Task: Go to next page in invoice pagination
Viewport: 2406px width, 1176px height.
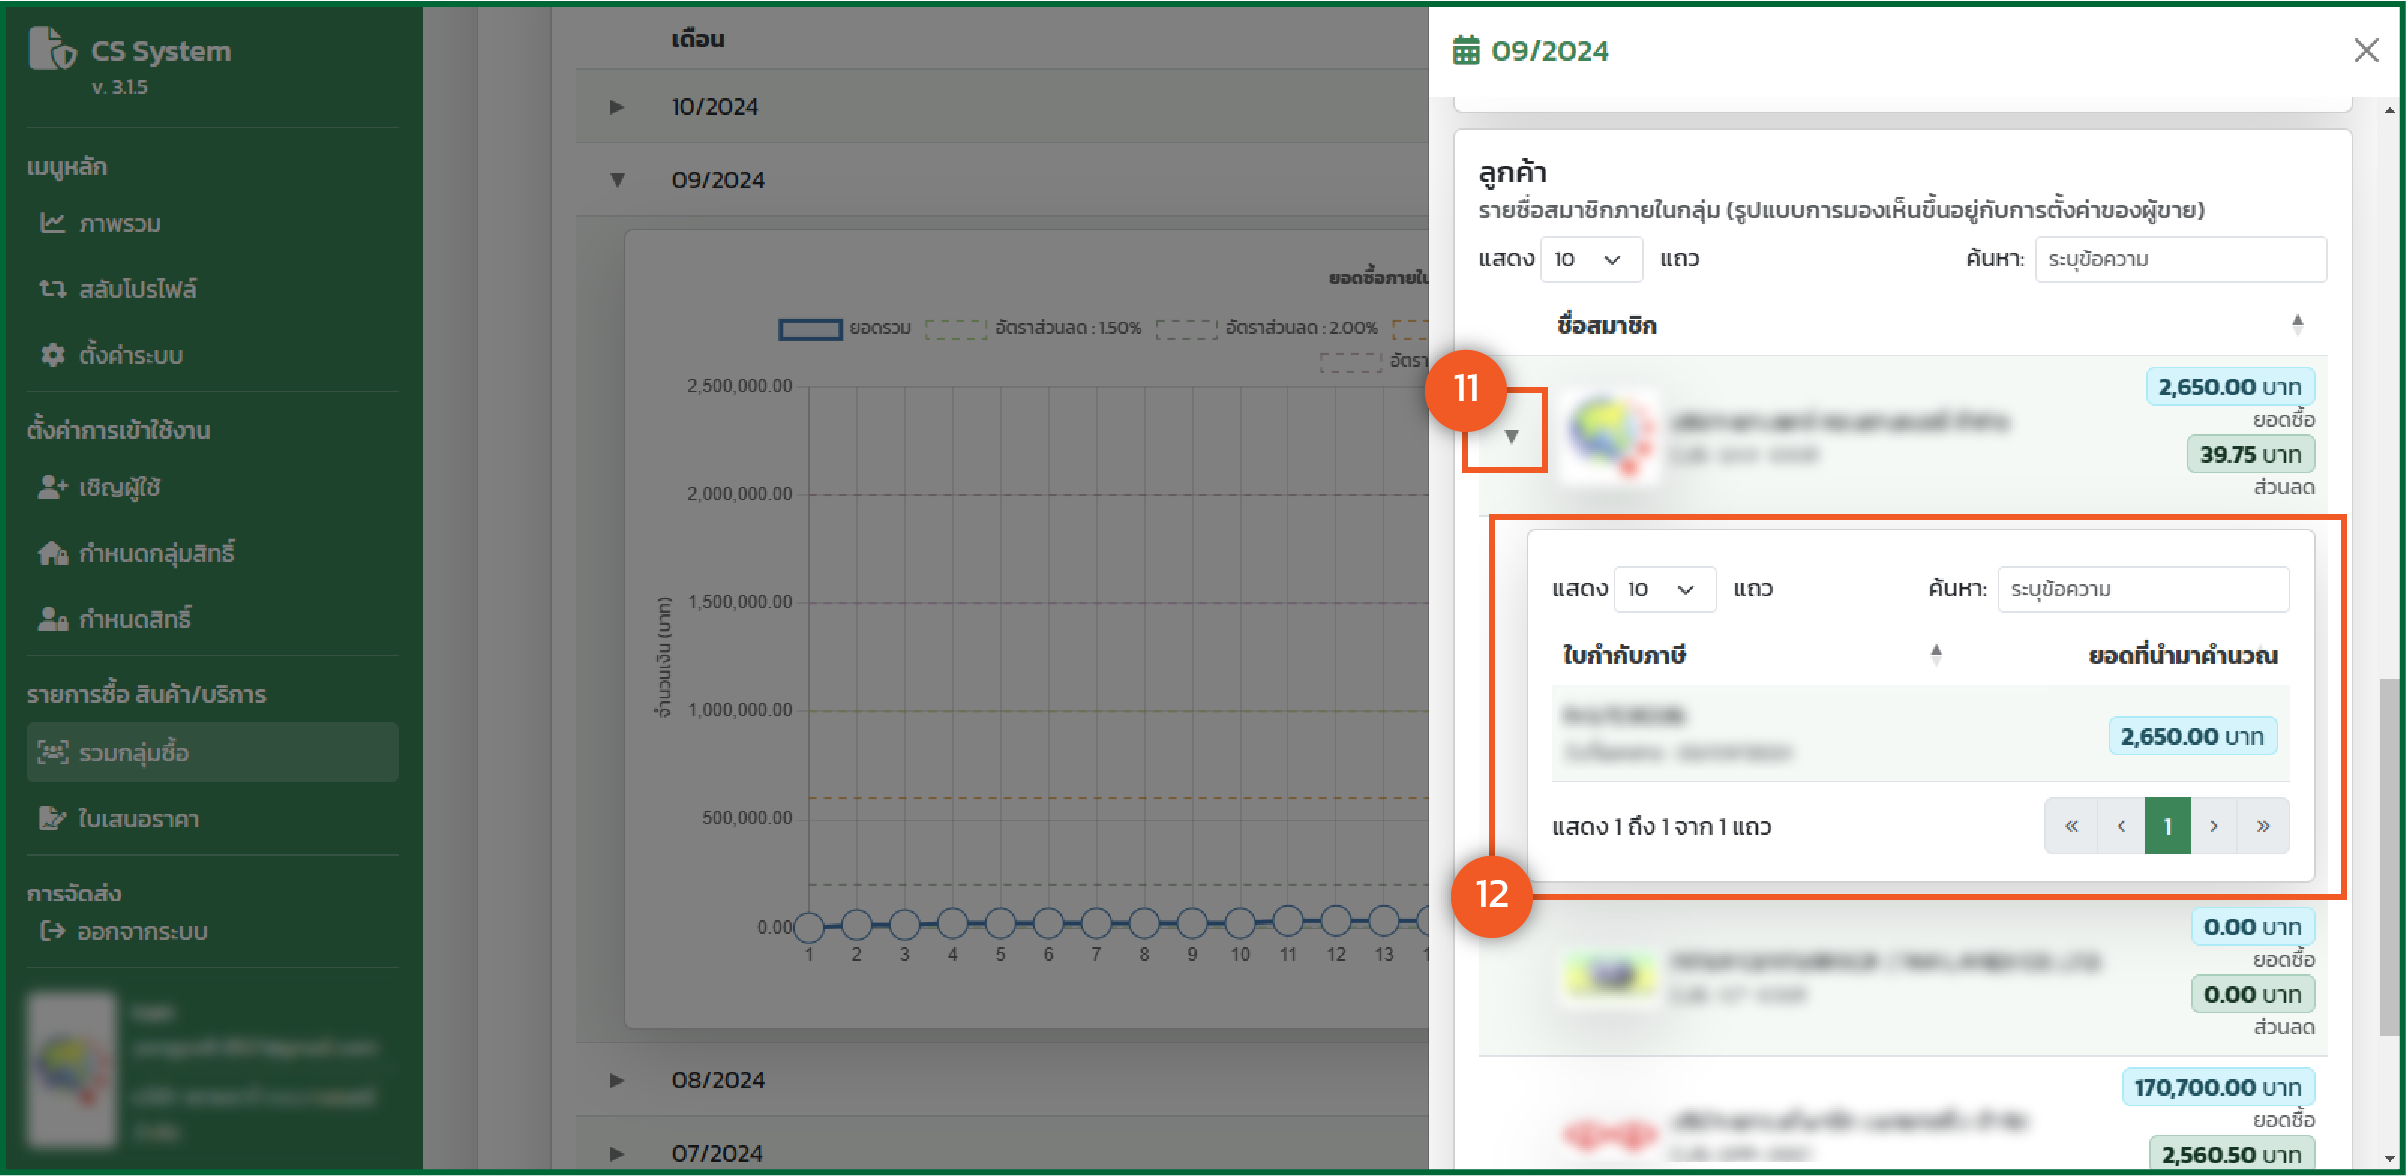Action: tap(2214, 826)
